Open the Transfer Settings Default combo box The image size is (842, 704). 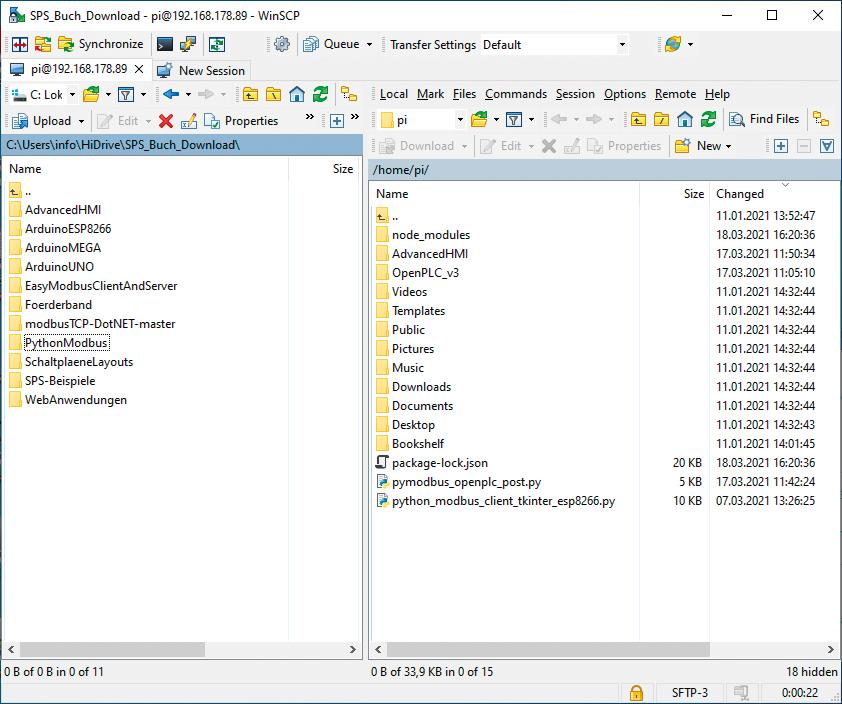click(x=554, y=45)
